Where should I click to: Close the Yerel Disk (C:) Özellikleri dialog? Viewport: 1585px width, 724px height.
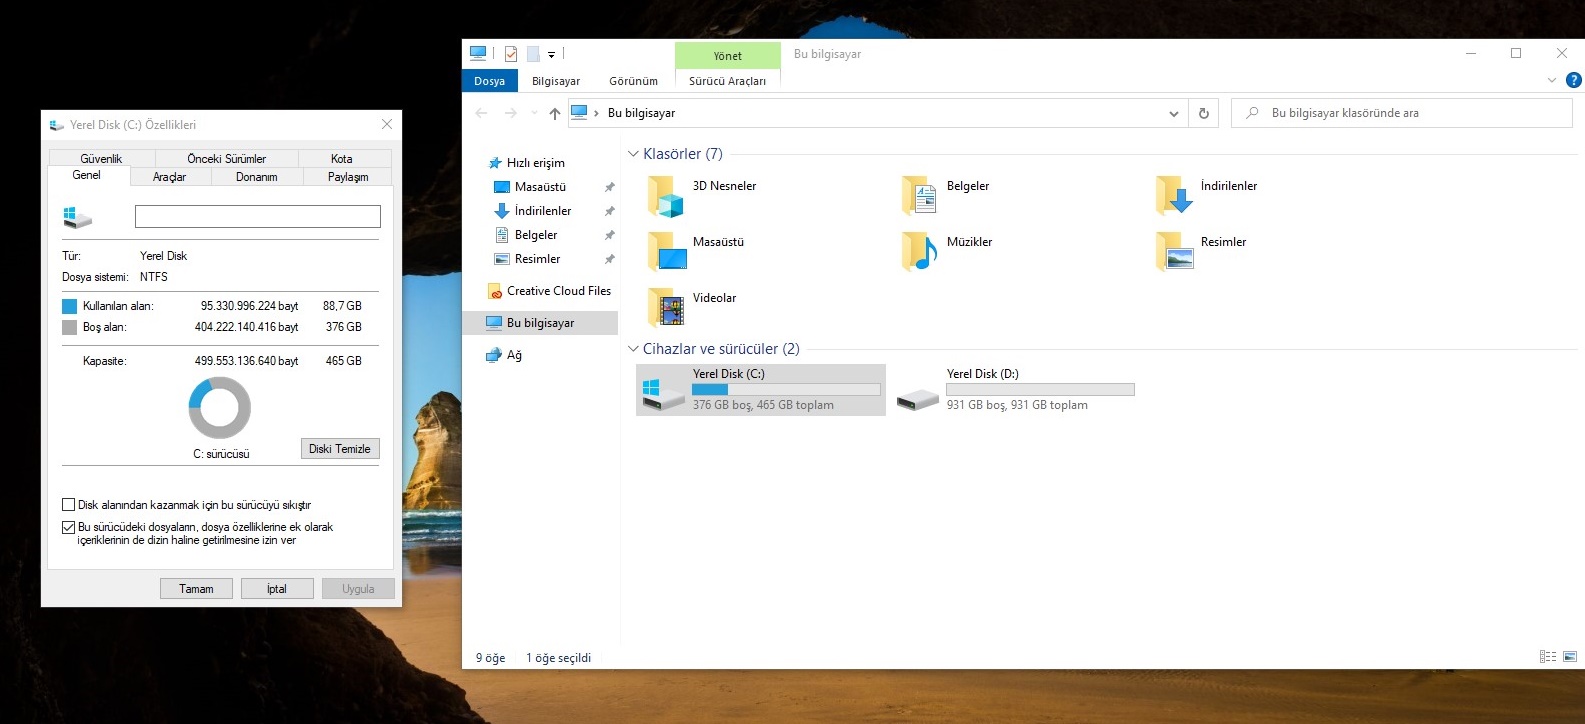(x=387, y=124)
